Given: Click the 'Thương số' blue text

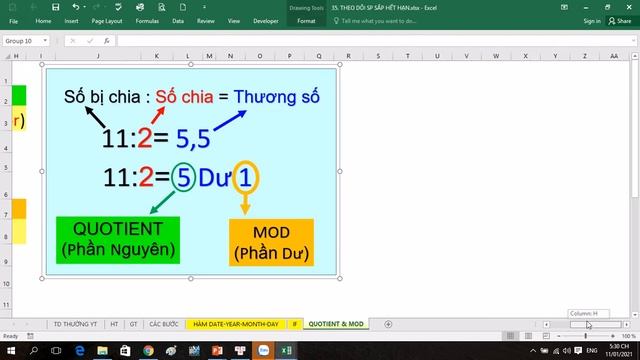Looking at the screenshot, I should pos(276,97).
